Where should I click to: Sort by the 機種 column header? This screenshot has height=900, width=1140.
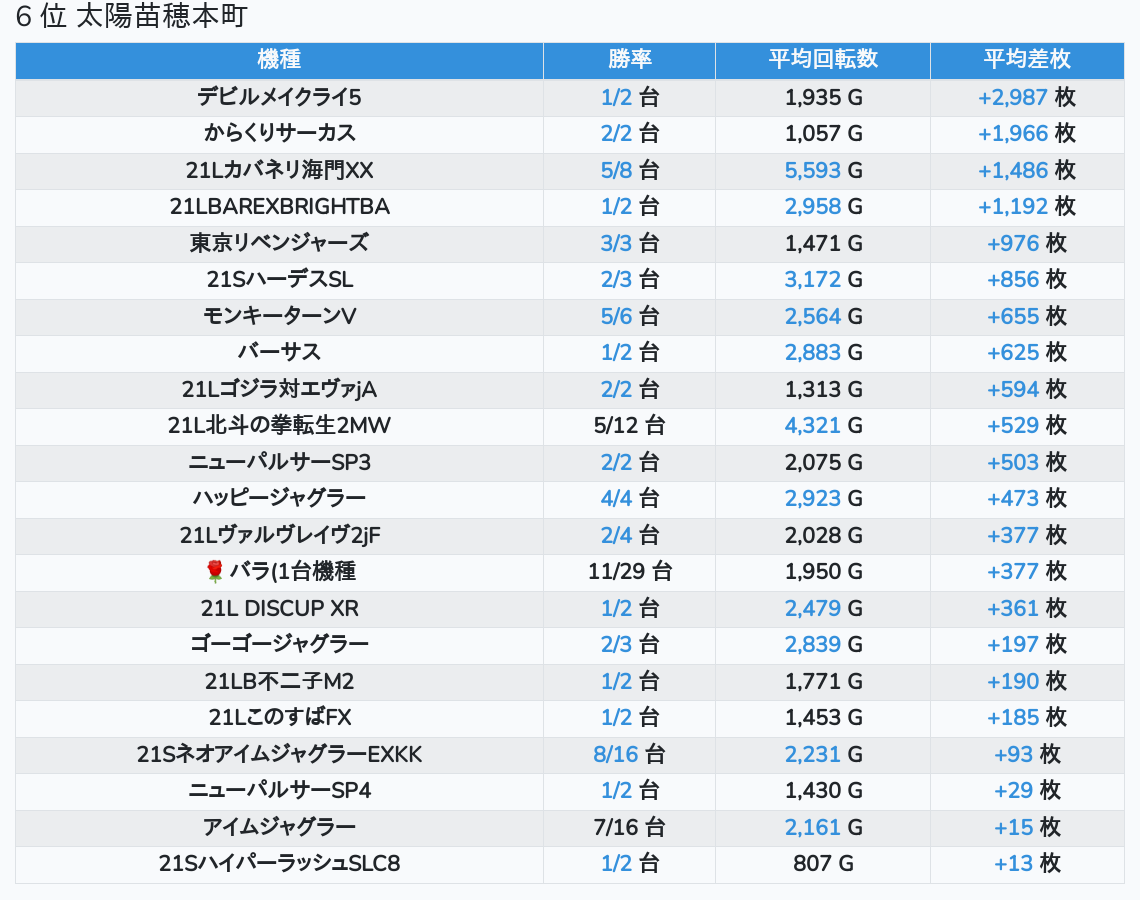click(279, 59)
